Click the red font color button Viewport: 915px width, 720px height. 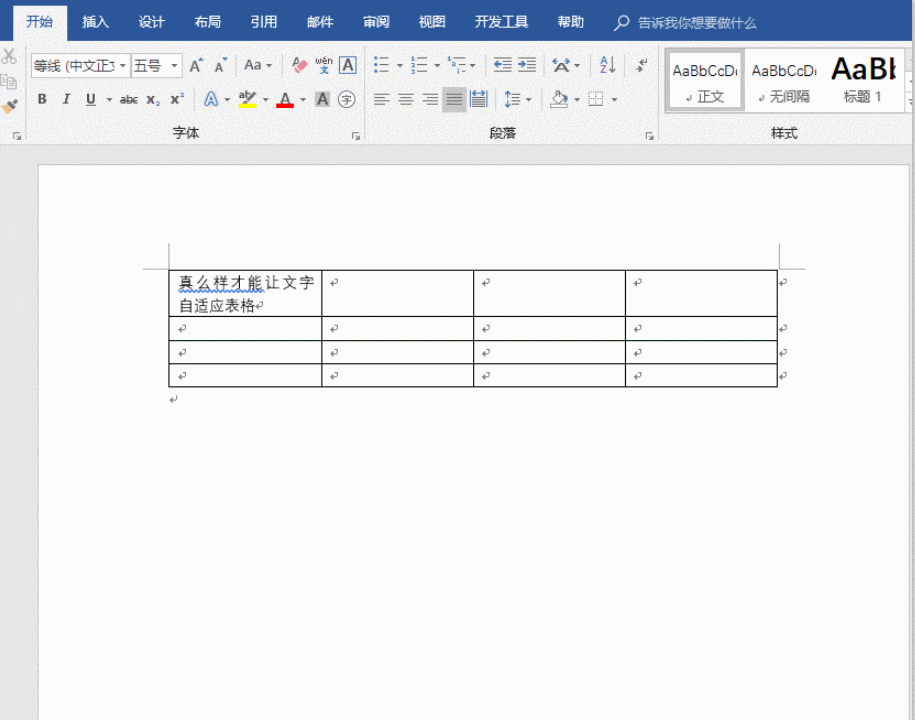(x=285, y=100)
